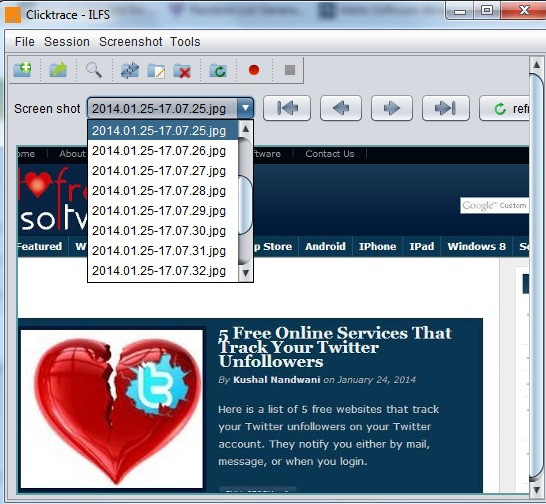The width and height of the screenshot is (546, 504).
Task: Select 2014.01.25-17.07.25.jpg in the dropdown list
Action: [x=163, y=131]
